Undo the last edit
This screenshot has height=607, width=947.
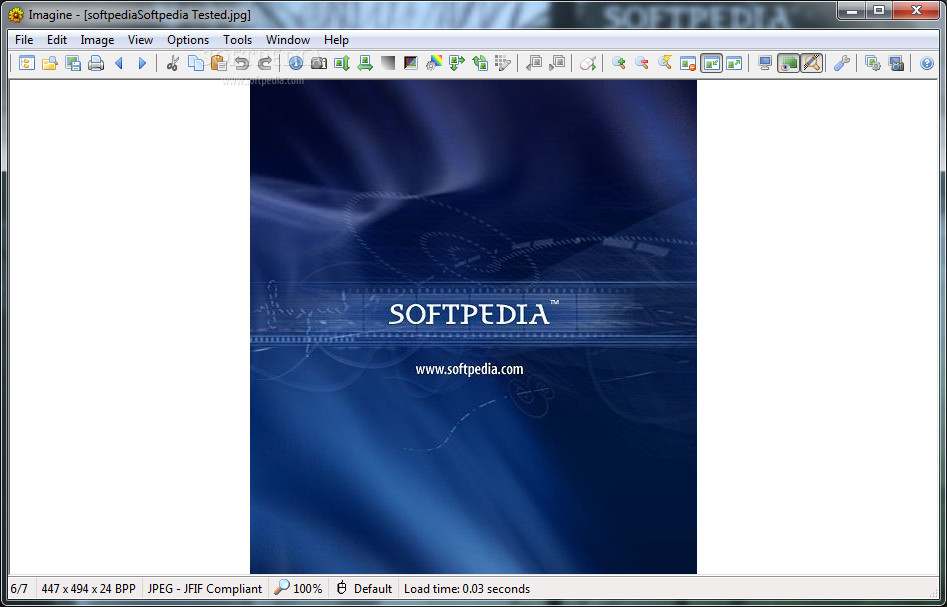coord(242,63)
